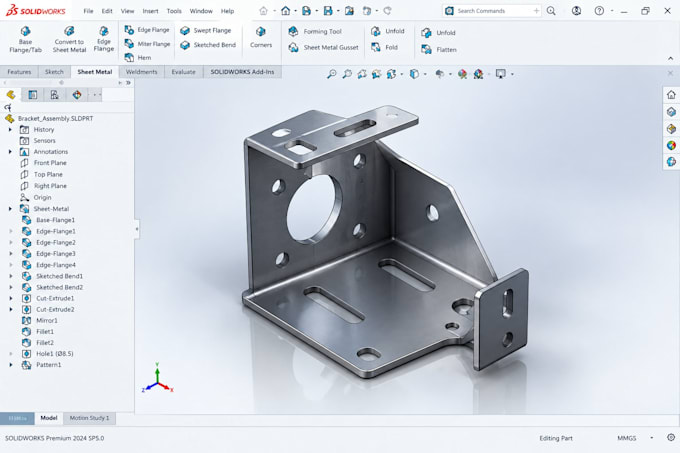Image resolution: width=680 pixels, height=453 pixels.
Task: Select Hole1 (Ø8.5) feature
Action: (47, 354)
